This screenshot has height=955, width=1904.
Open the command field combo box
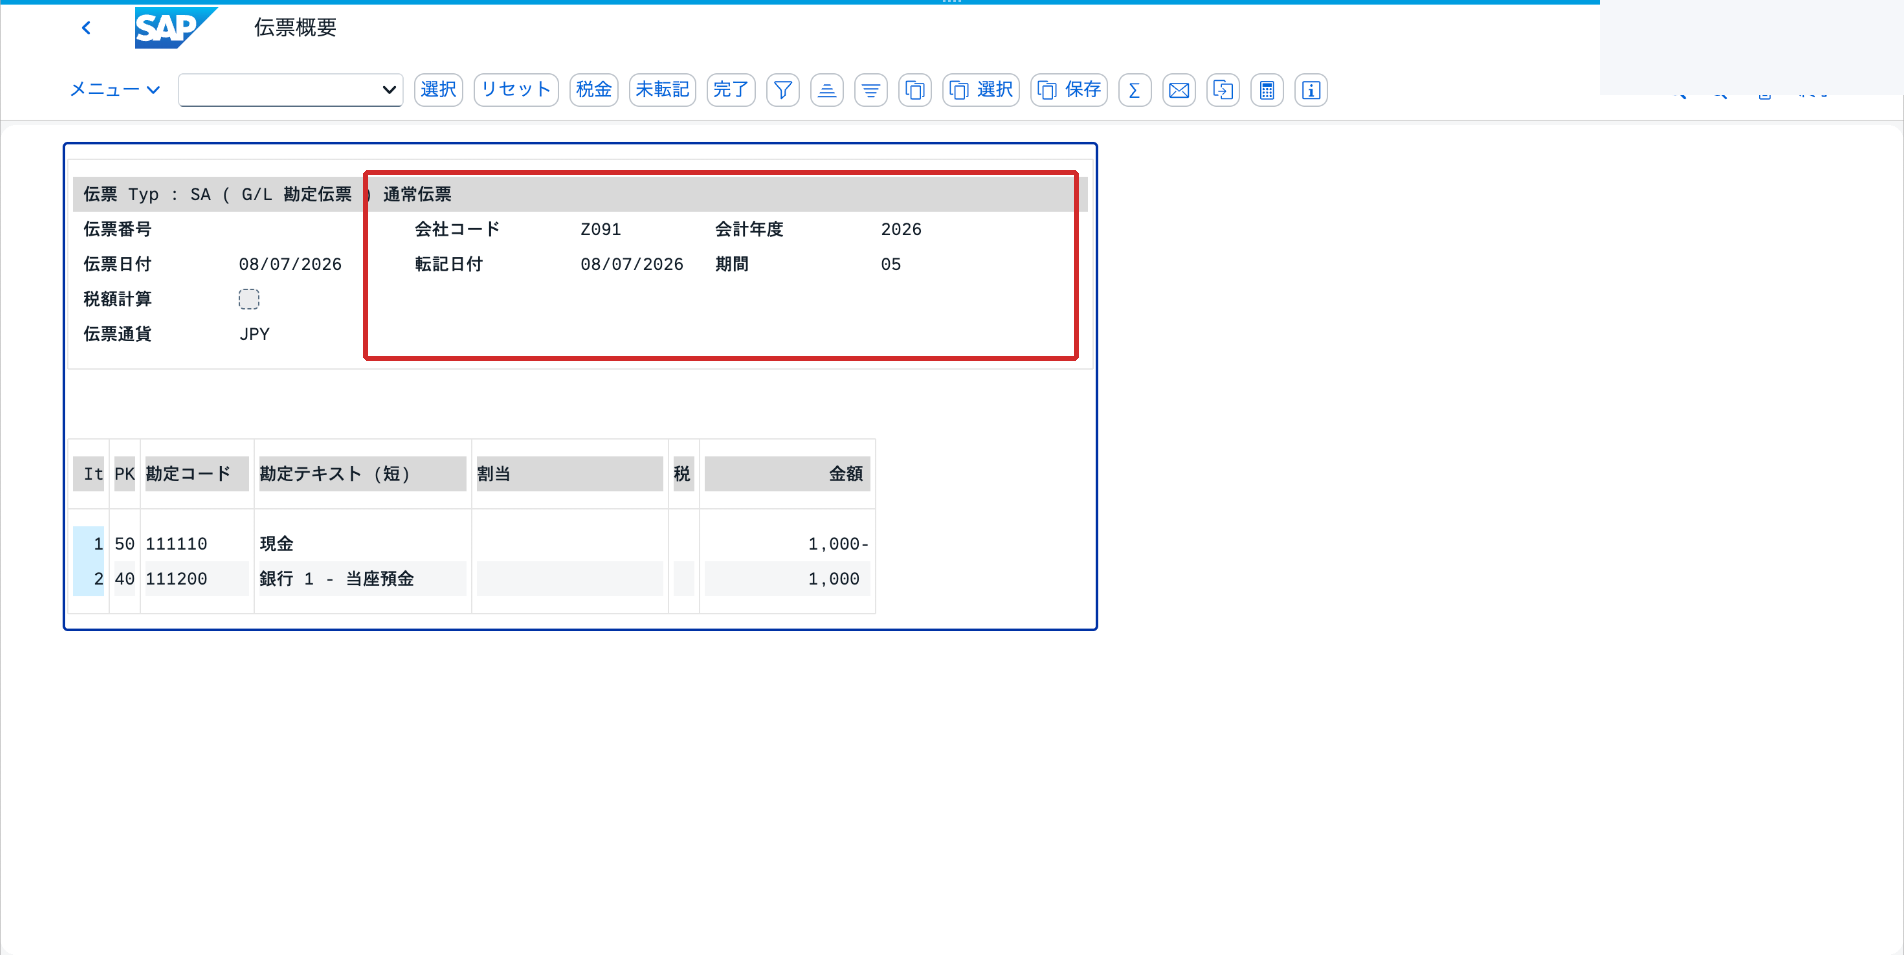291,90
